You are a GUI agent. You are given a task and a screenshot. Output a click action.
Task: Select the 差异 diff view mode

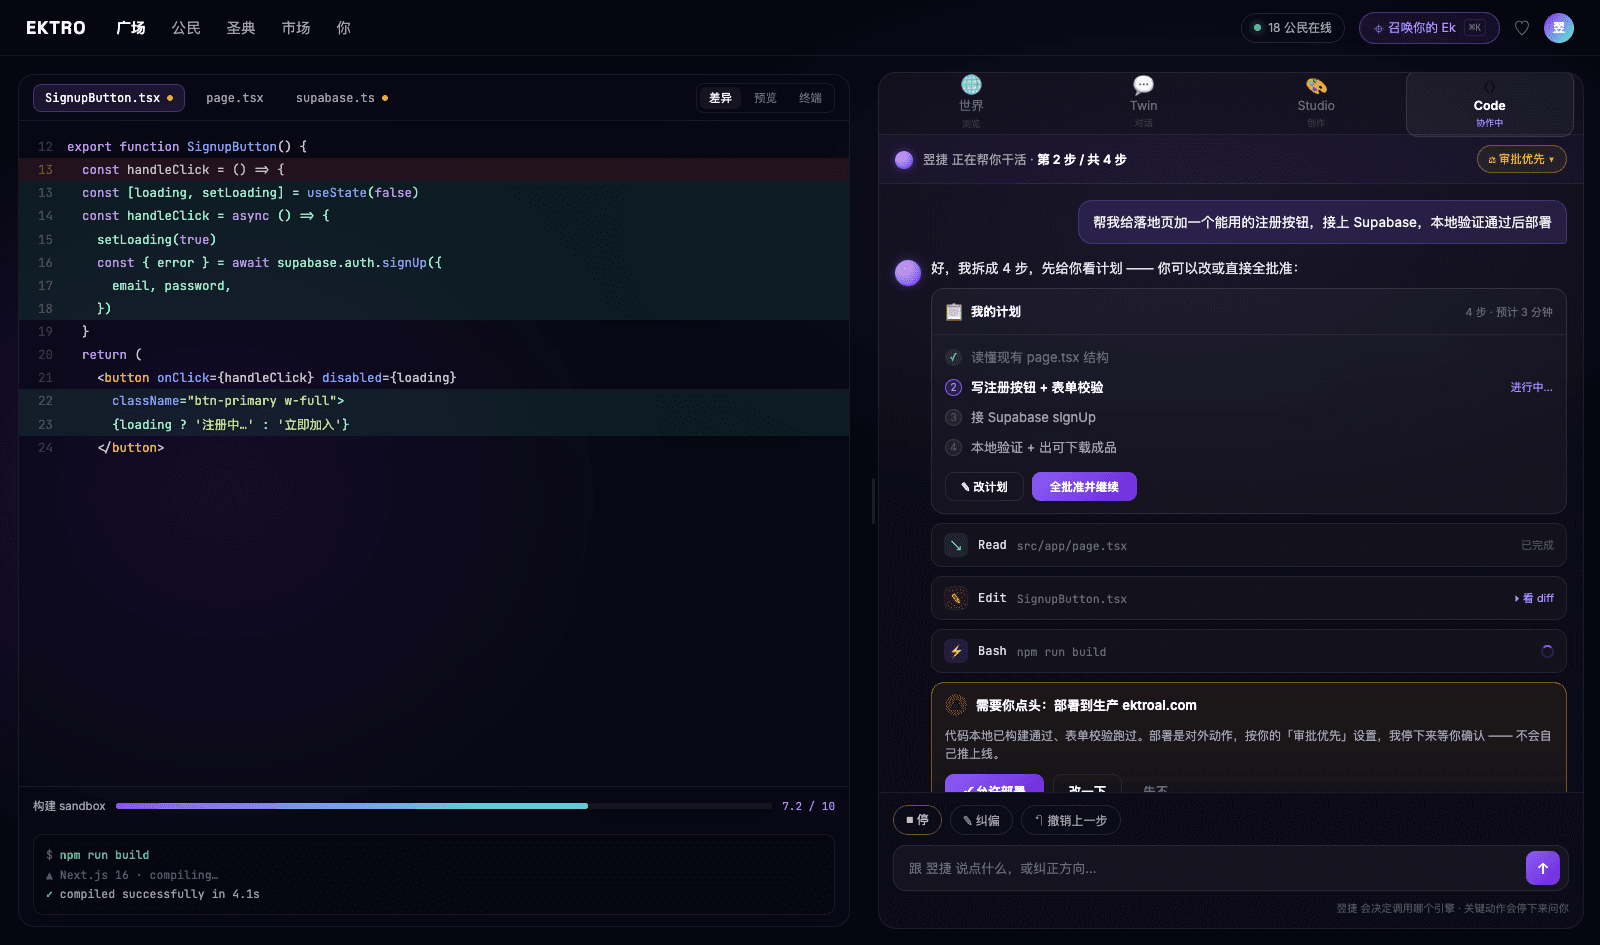pyautogui.click(x=720, y=98)
